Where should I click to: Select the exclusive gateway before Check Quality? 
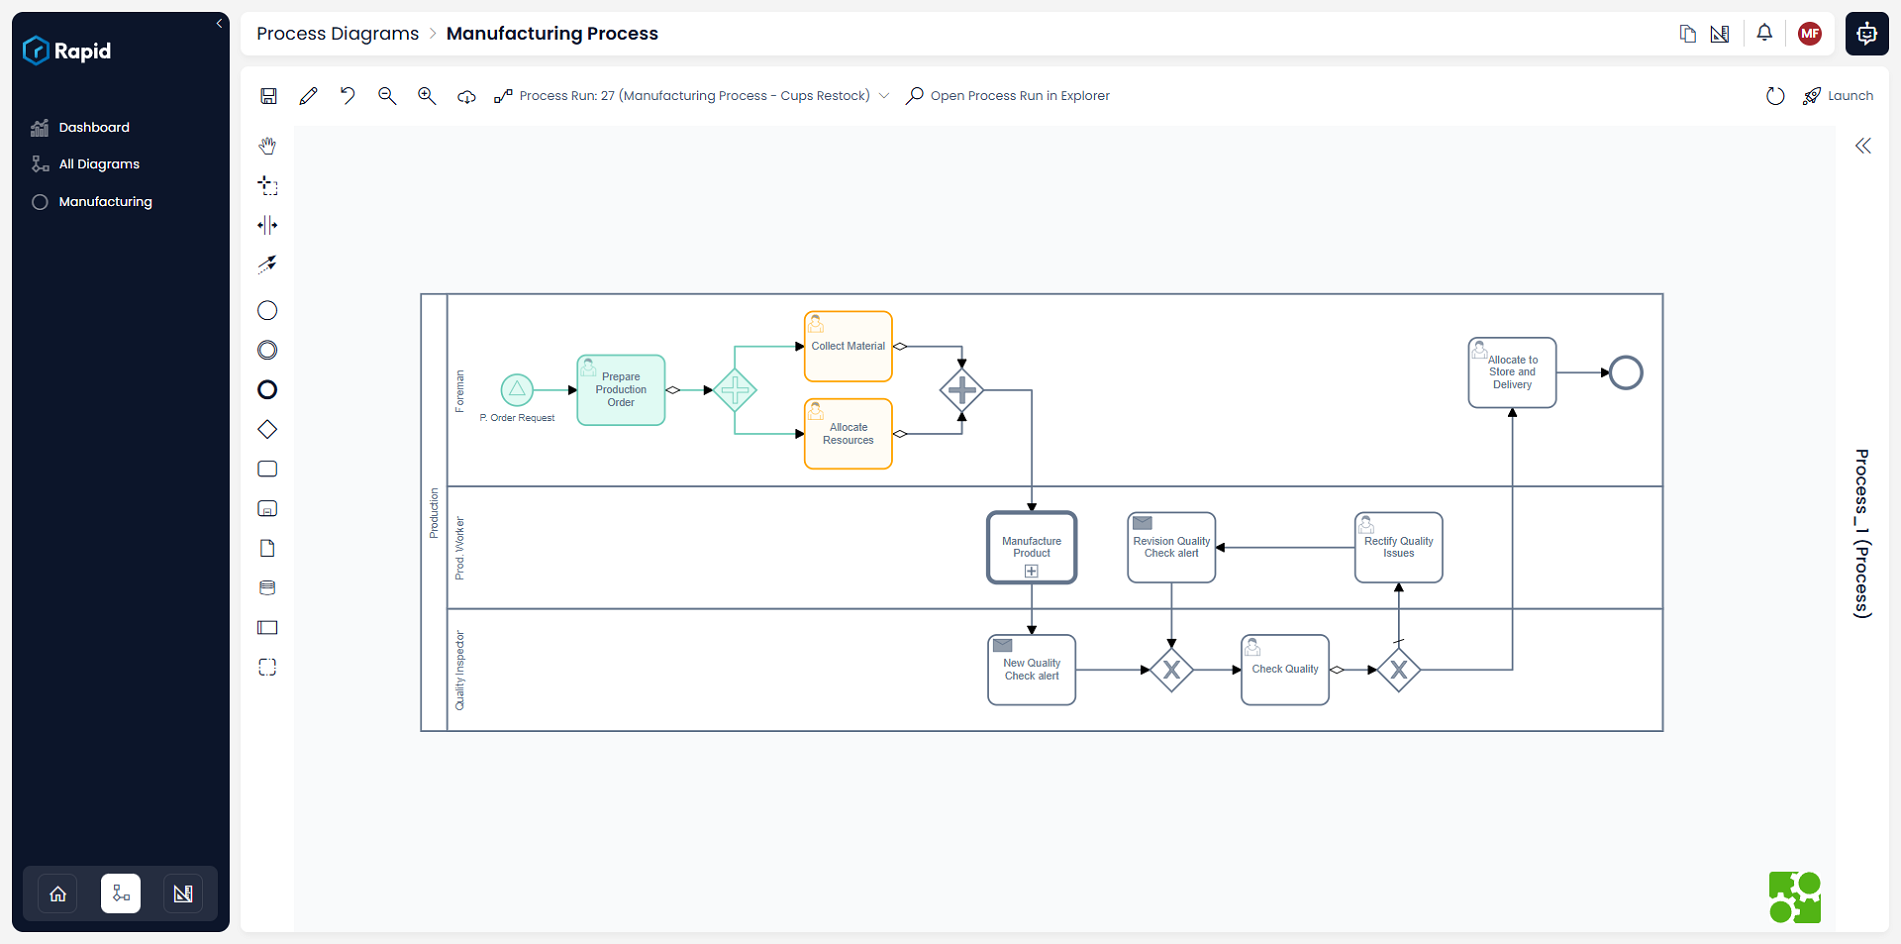(x=1171, y=670)
